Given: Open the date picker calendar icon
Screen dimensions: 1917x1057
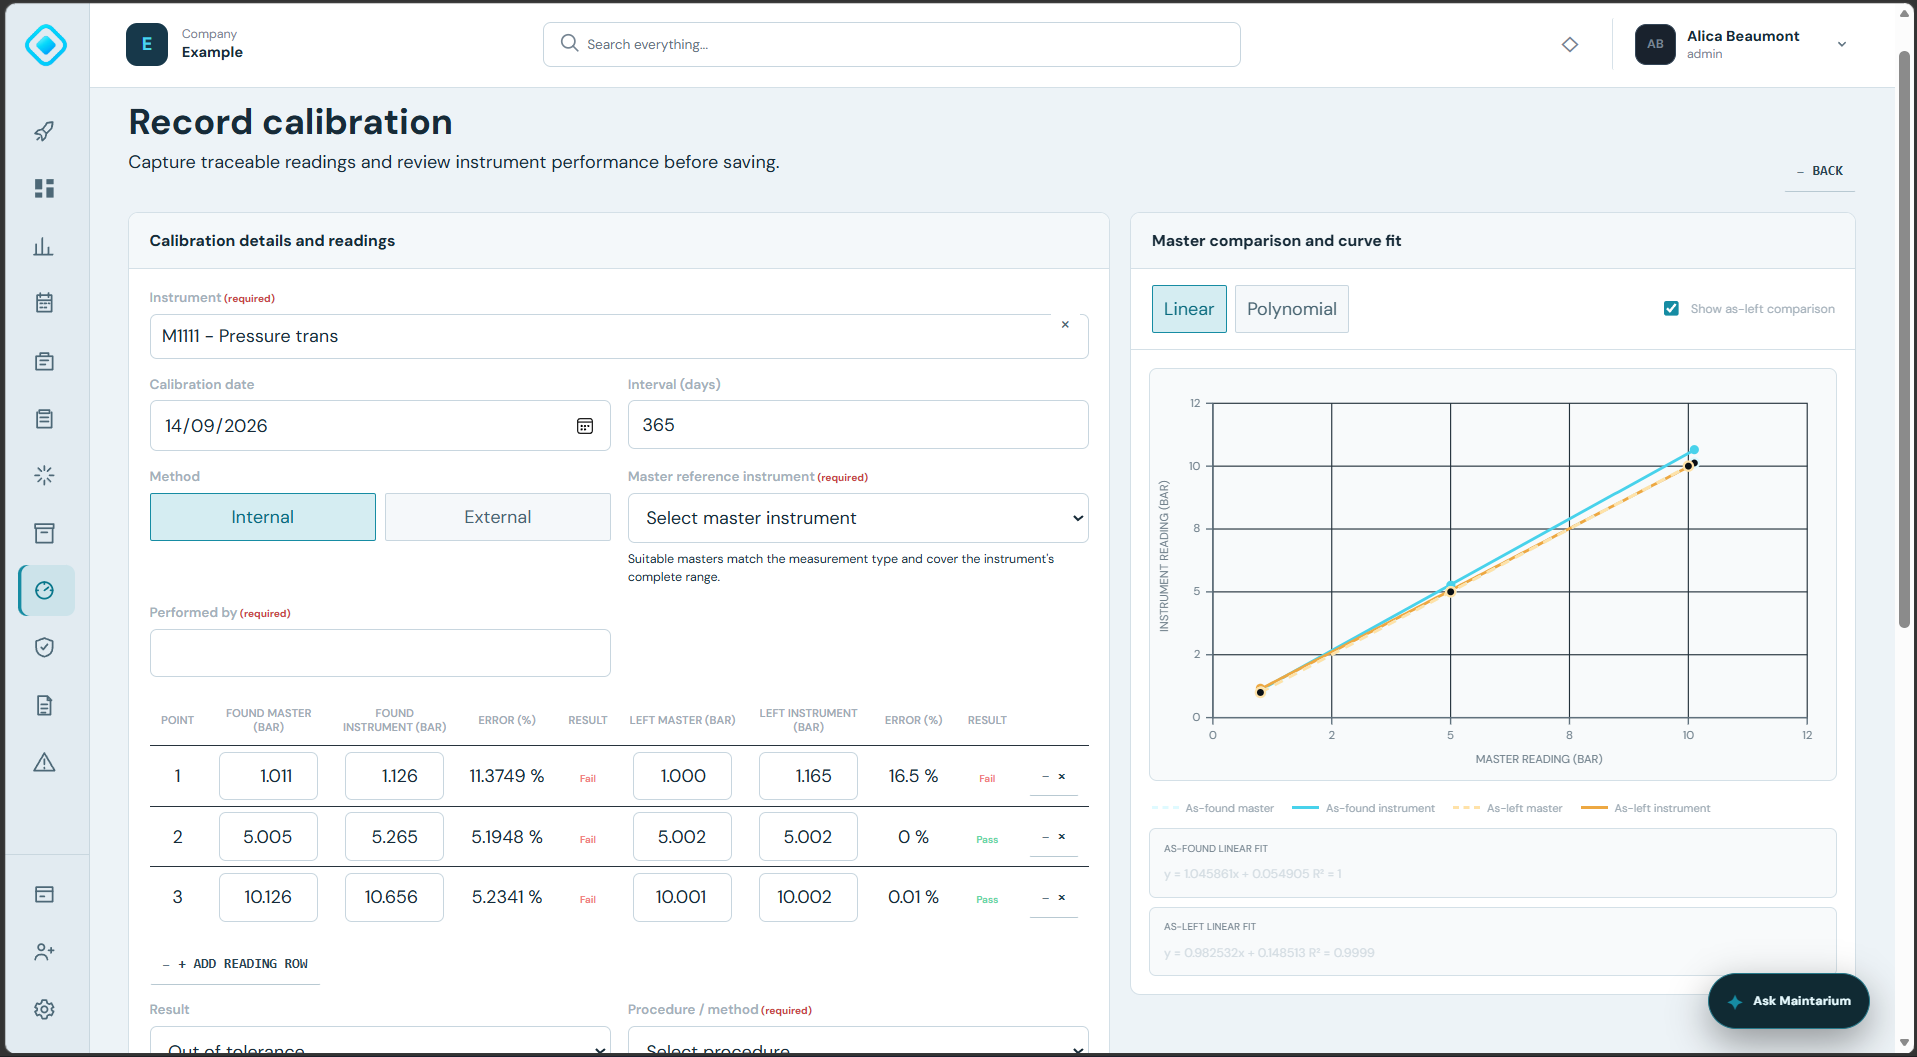Looking at the screenshot, I should click(x=585, y=426).
